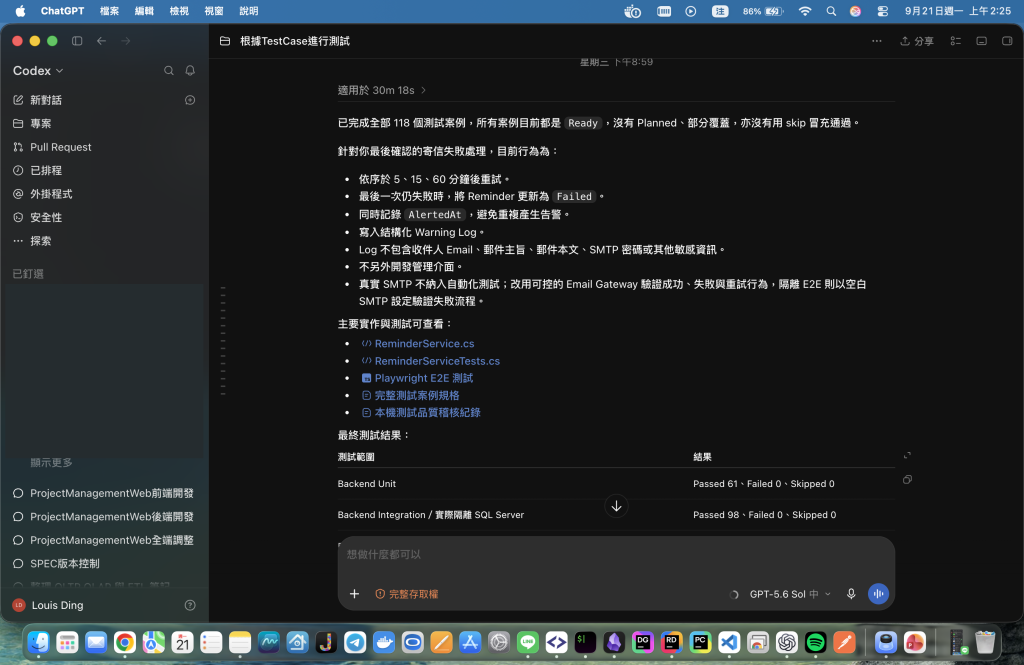Open the three-dot more options menu
The image size is (1024, 665).
(876, 41)
